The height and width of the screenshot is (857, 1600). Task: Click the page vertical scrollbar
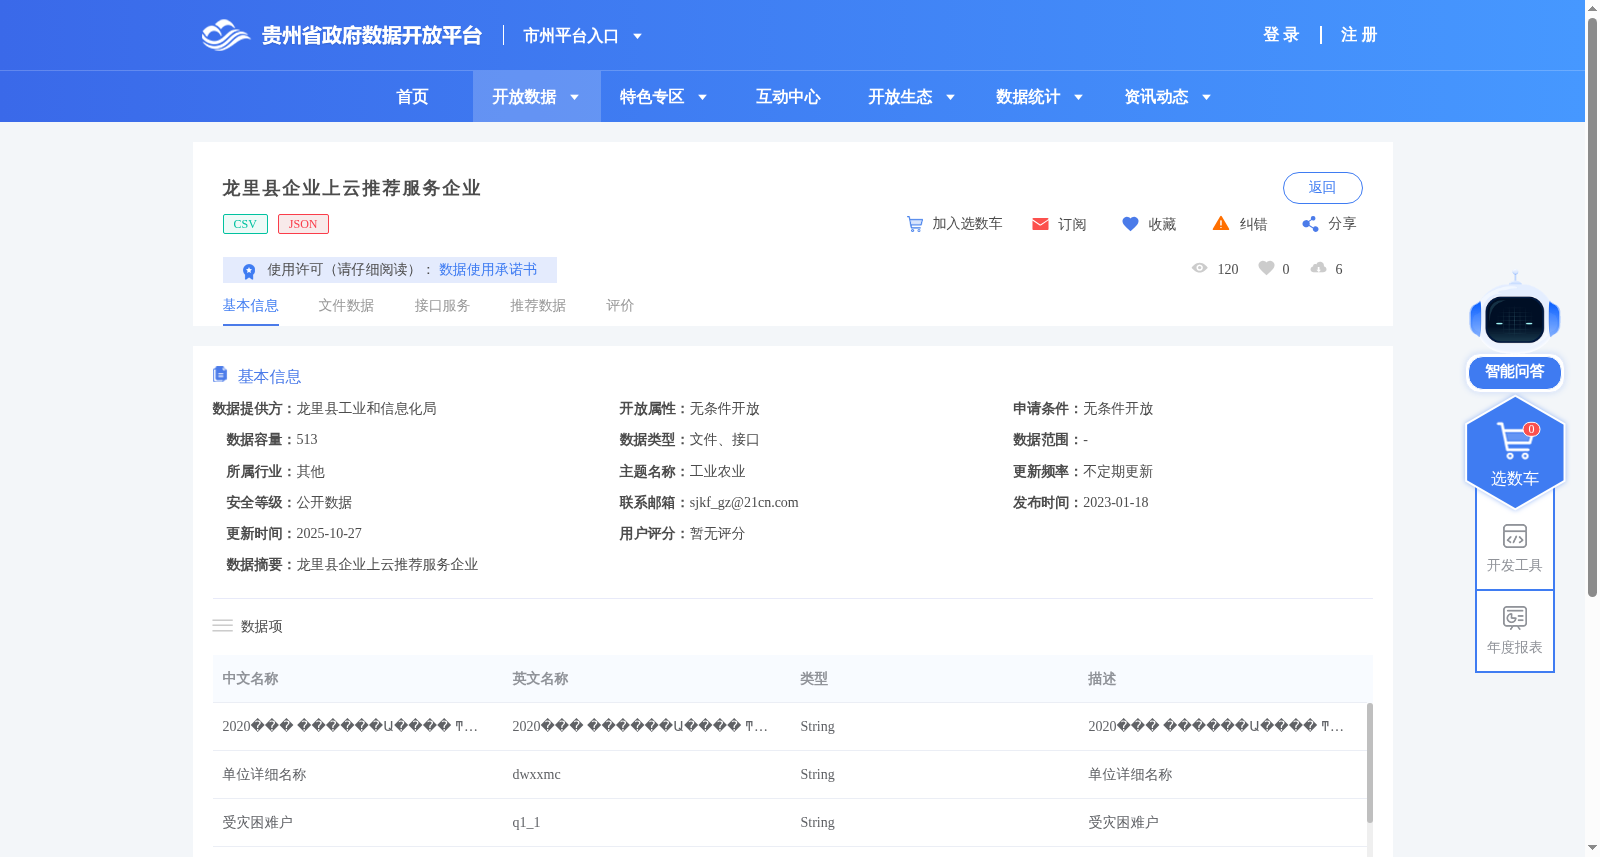(1592, 307)
